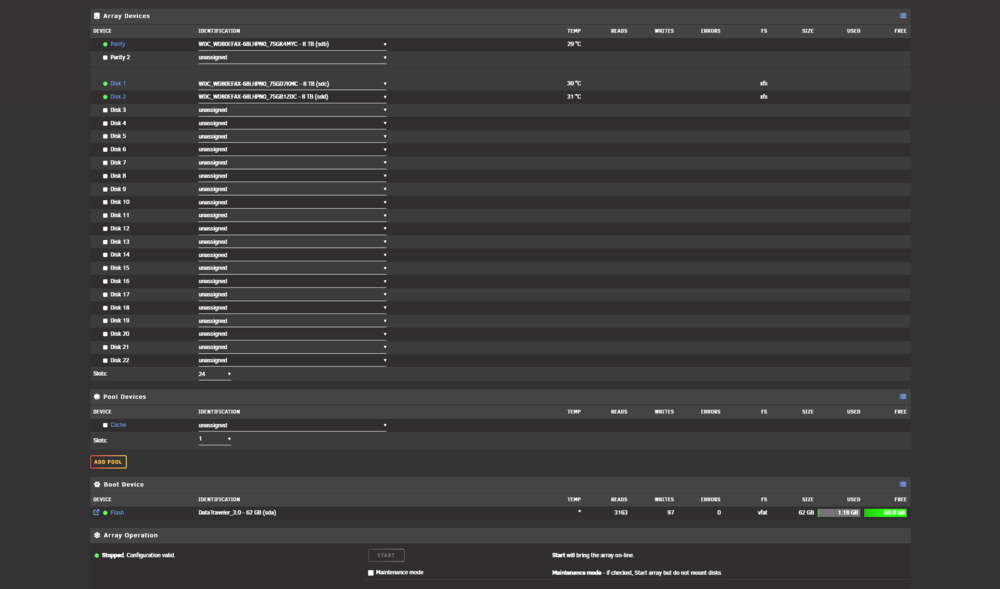Click the Flash reads value 3163
Screen dimensions: 1000x589
pos(621,513)
